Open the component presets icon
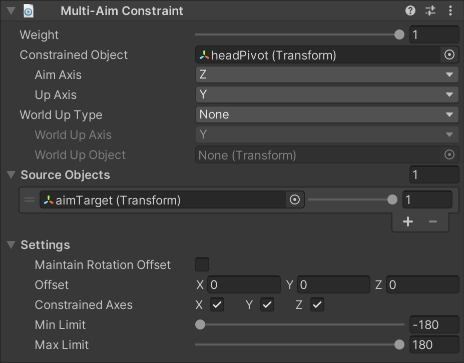Screen dimensions: 464x363 click(x=430, y=11)
